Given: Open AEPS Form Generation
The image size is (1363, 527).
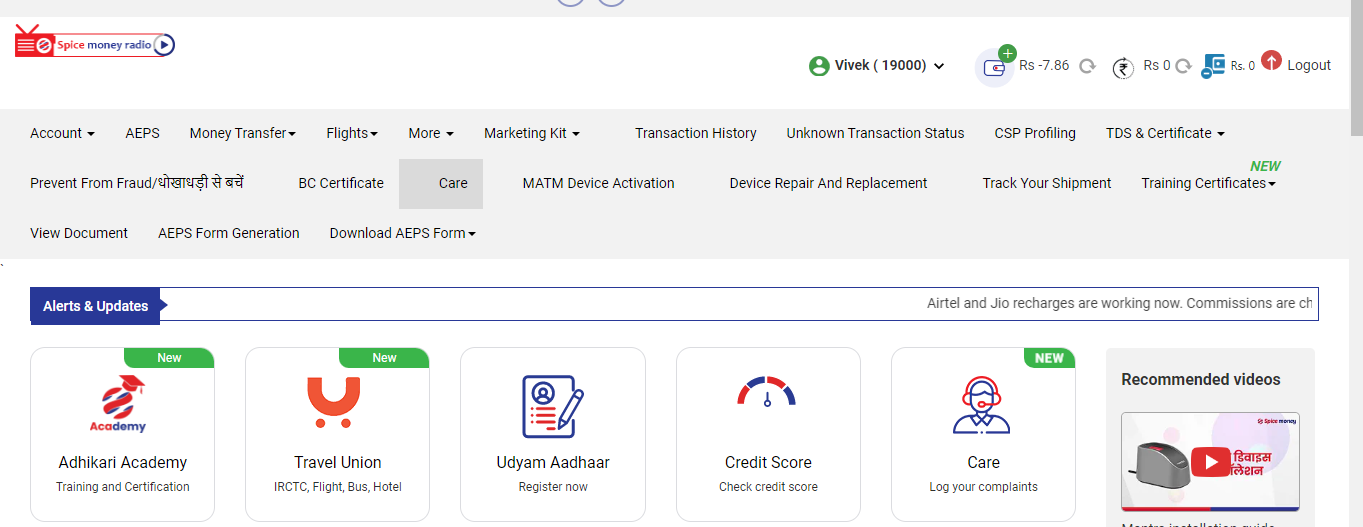Looking at the screenshot, I should tap(229, 233).
